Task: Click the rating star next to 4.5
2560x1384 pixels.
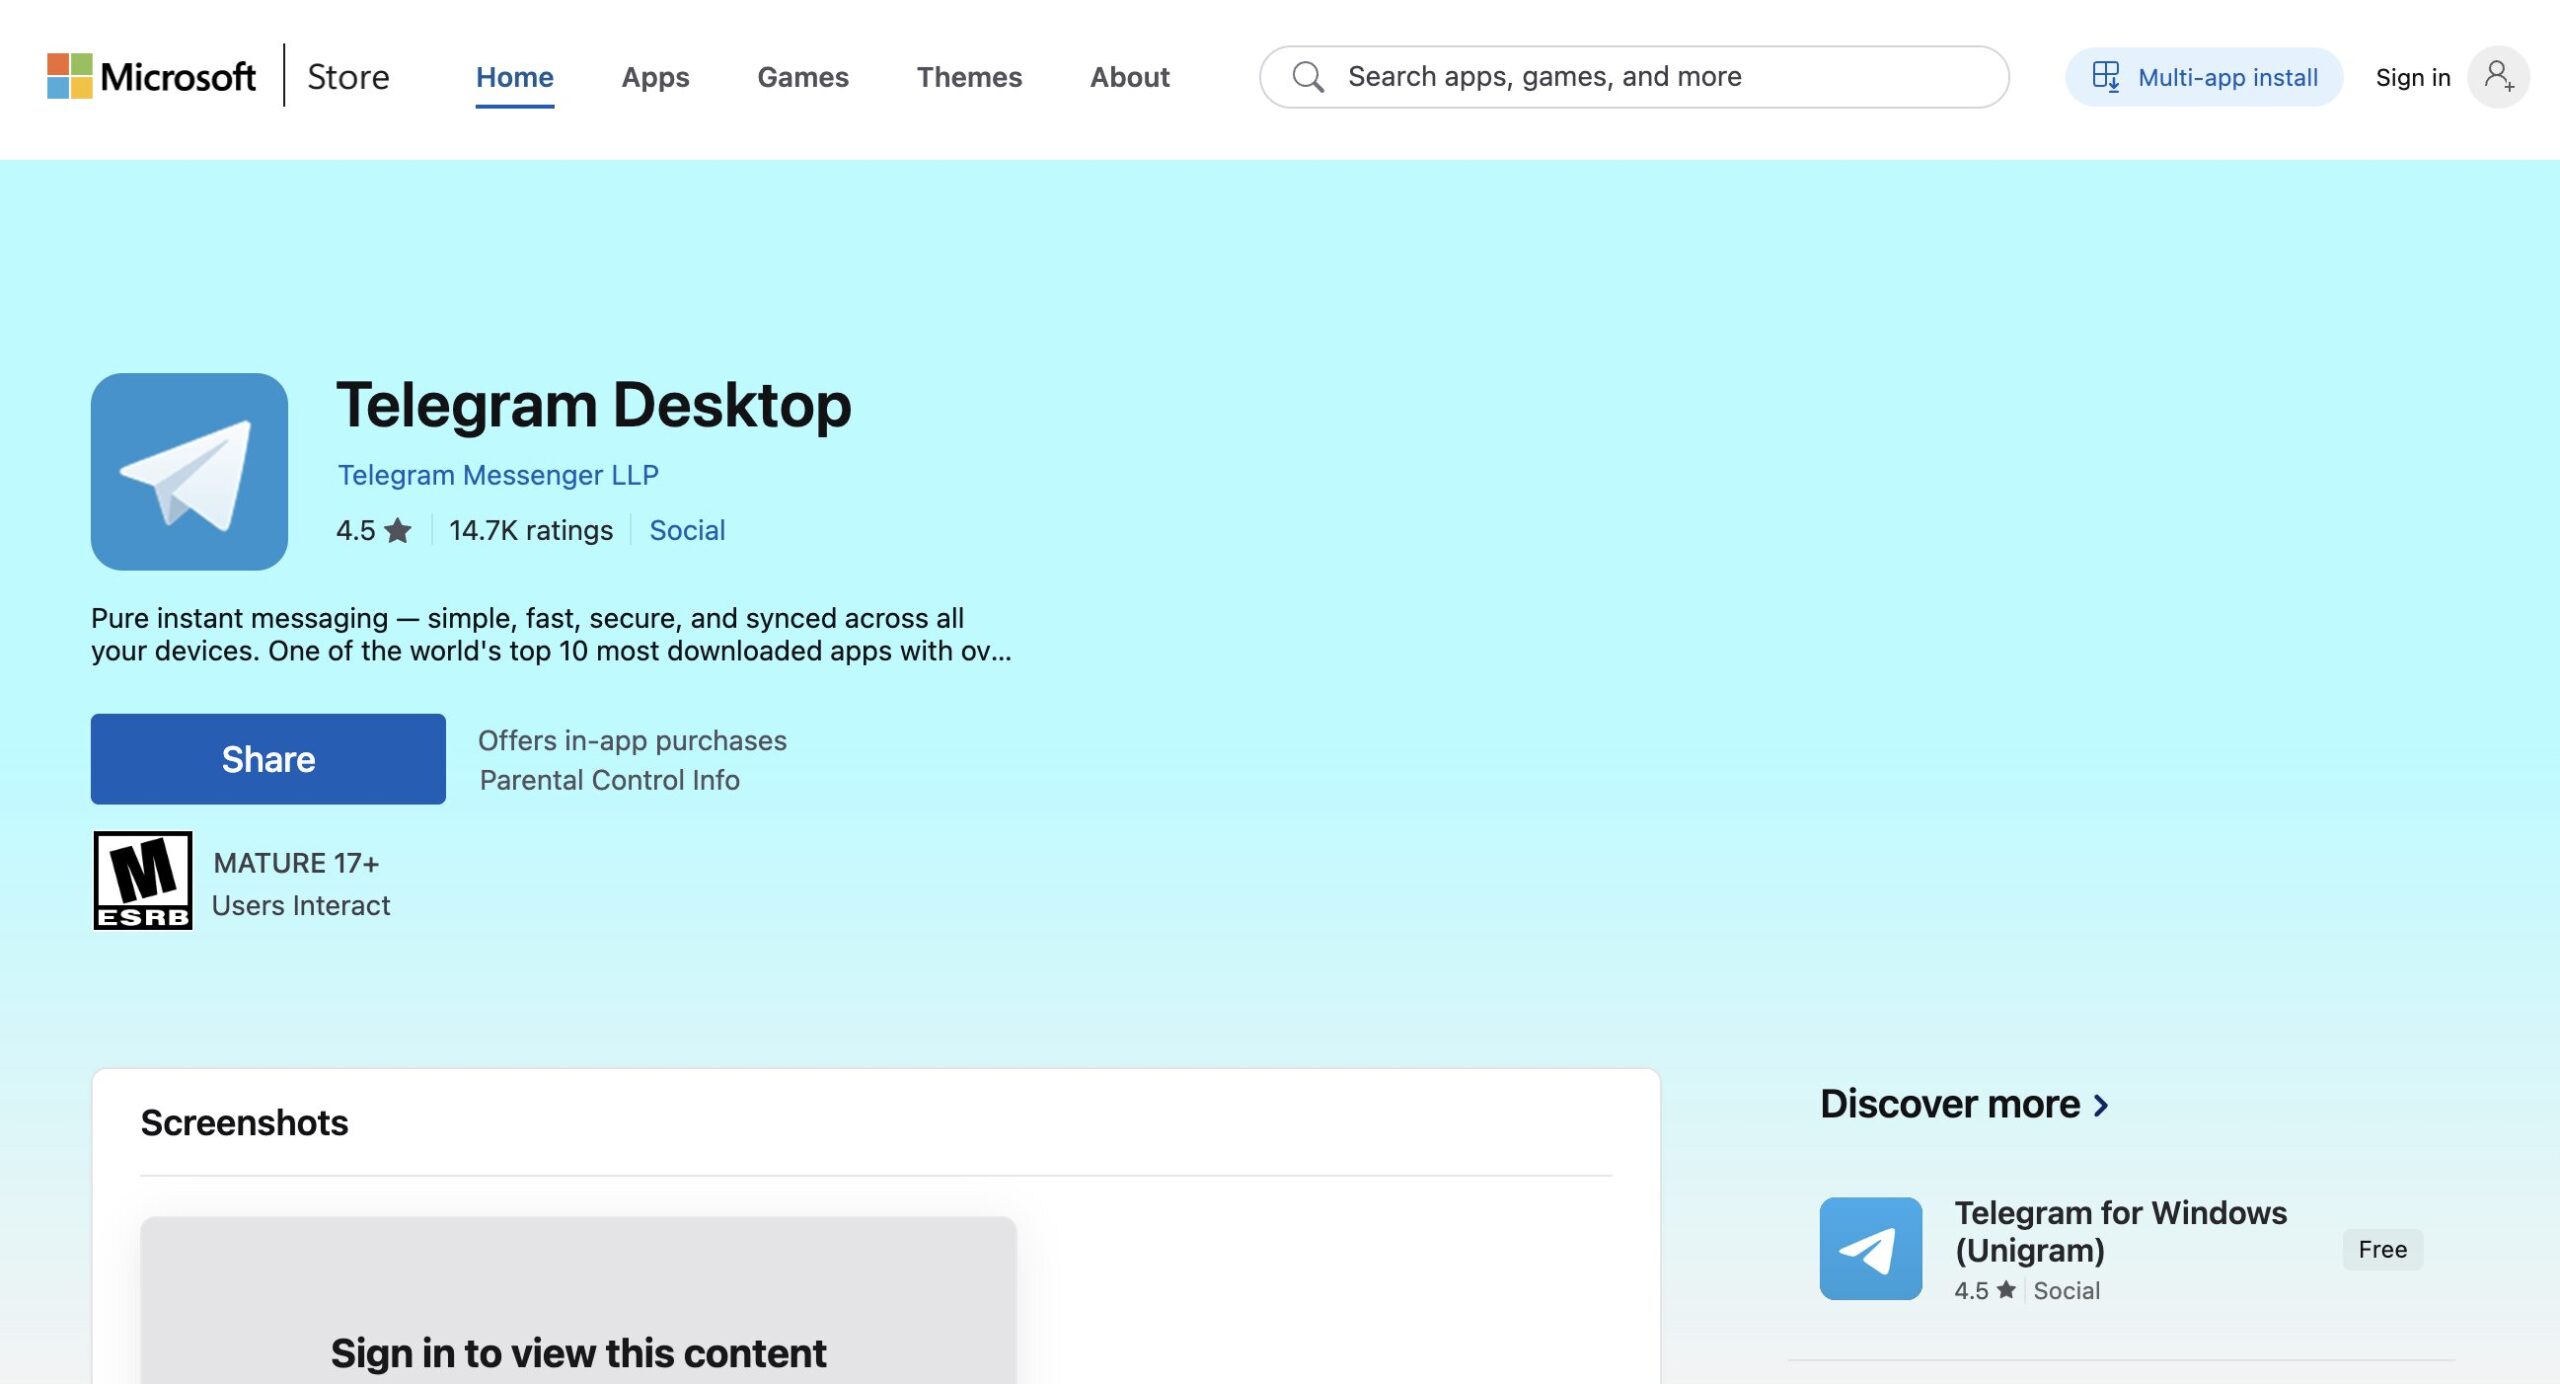Action: (x=398, y=530)
